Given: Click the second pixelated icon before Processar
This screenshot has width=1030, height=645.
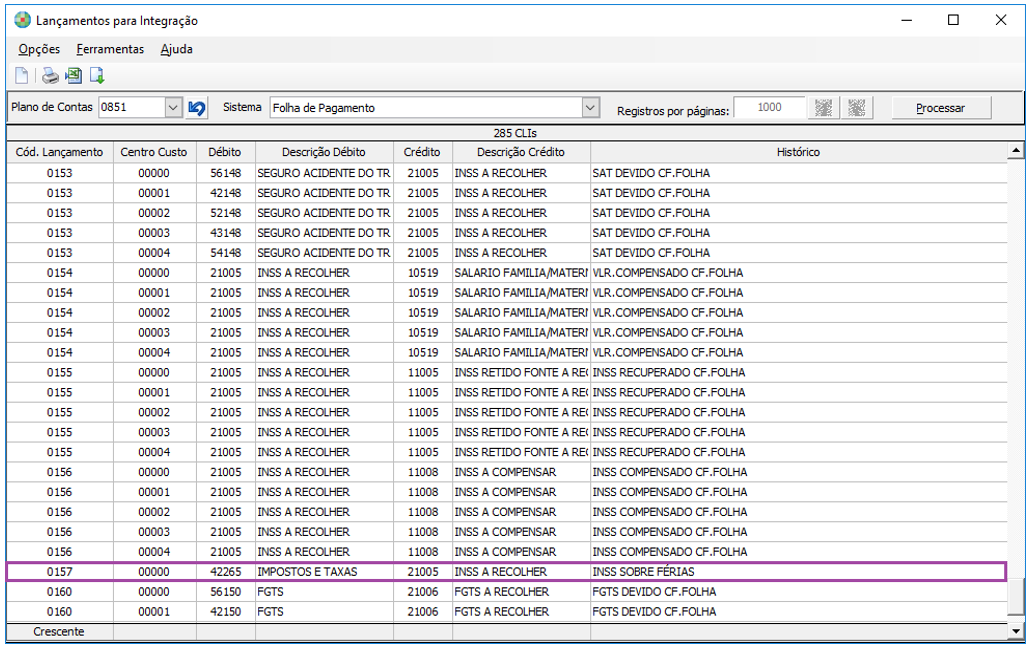Looking at the screenshot, I should (x=857, y=108).
